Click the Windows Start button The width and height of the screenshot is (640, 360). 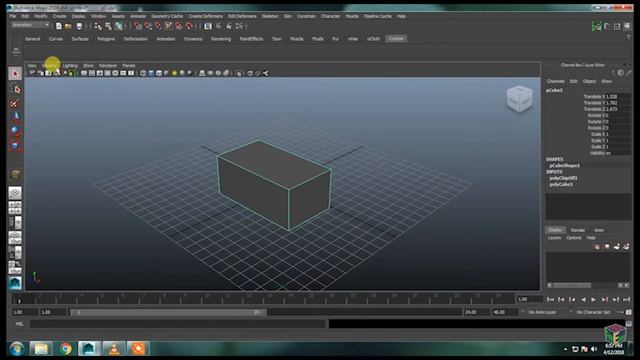(x=16, y=349)
